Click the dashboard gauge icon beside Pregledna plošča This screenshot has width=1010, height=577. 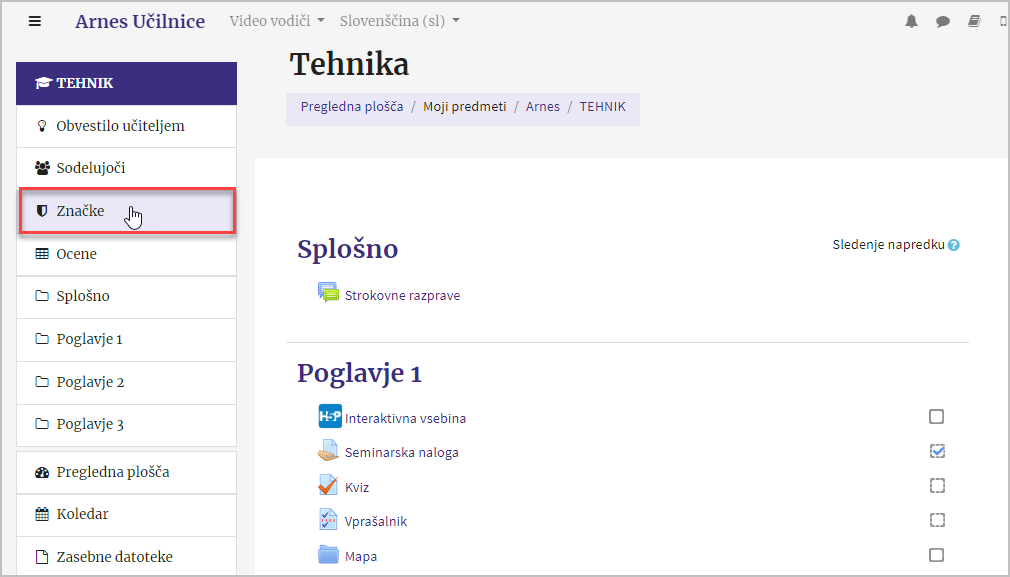[42, 472]
